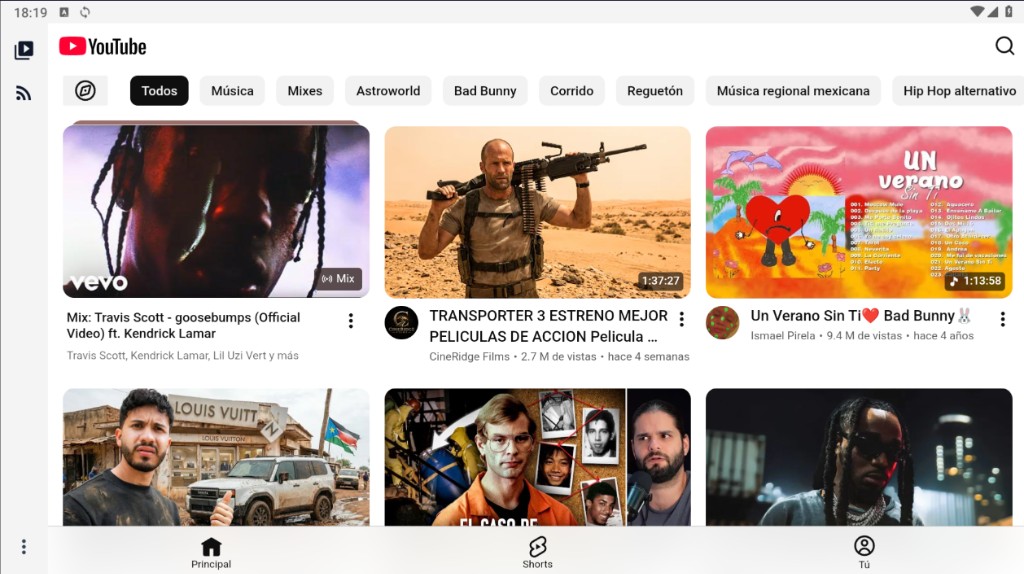Viewport: 1024px width, 574px height.
Task: Select Música regional mexicana chip
Action: coord(793,91)
